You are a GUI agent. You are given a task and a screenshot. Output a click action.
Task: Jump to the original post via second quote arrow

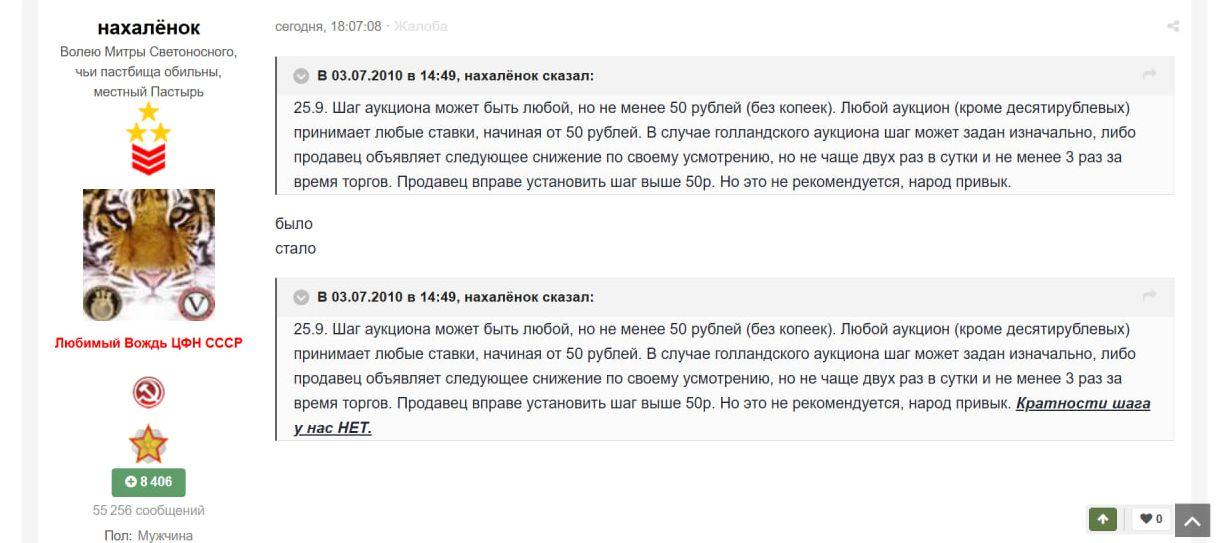[x=1149, y=296]
